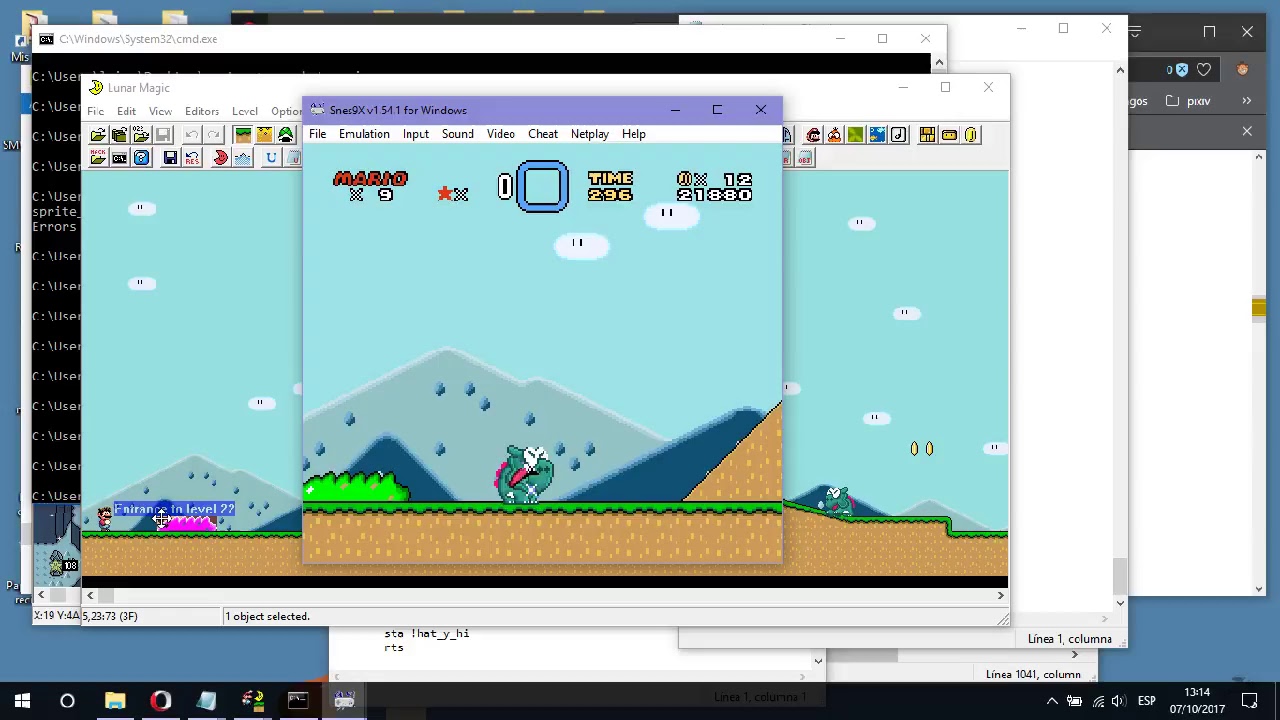Click the dark blue save floppy icon
Screen dimensions: 1280x720
[170, 158]
